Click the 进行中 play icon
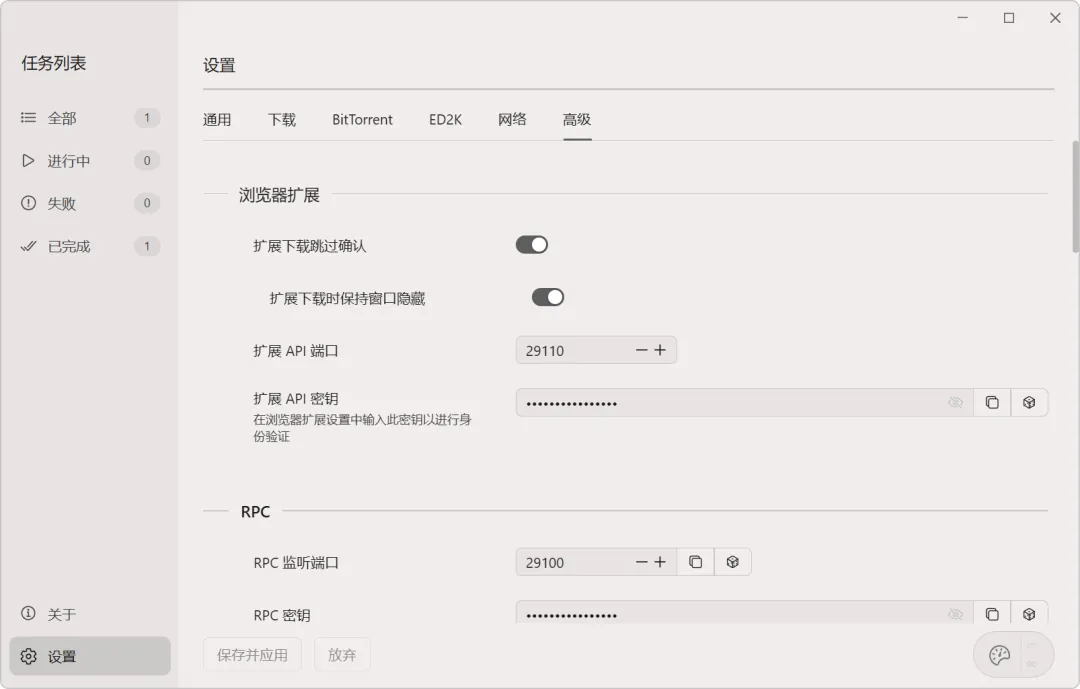Viewport: 1080px width, 689px height. click(x=28, y=161)
